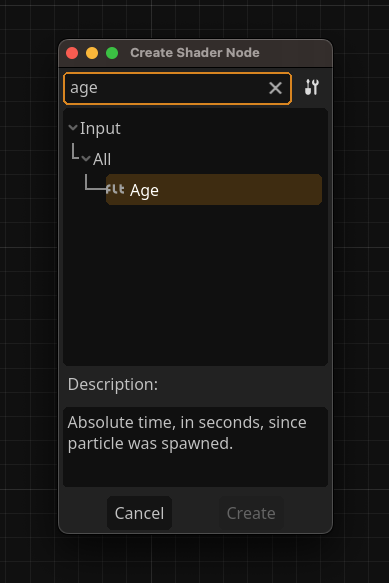This screenshot has width=389, height=583.
Task: Collapse the All subcategory chevron
Action: (86, 159)
